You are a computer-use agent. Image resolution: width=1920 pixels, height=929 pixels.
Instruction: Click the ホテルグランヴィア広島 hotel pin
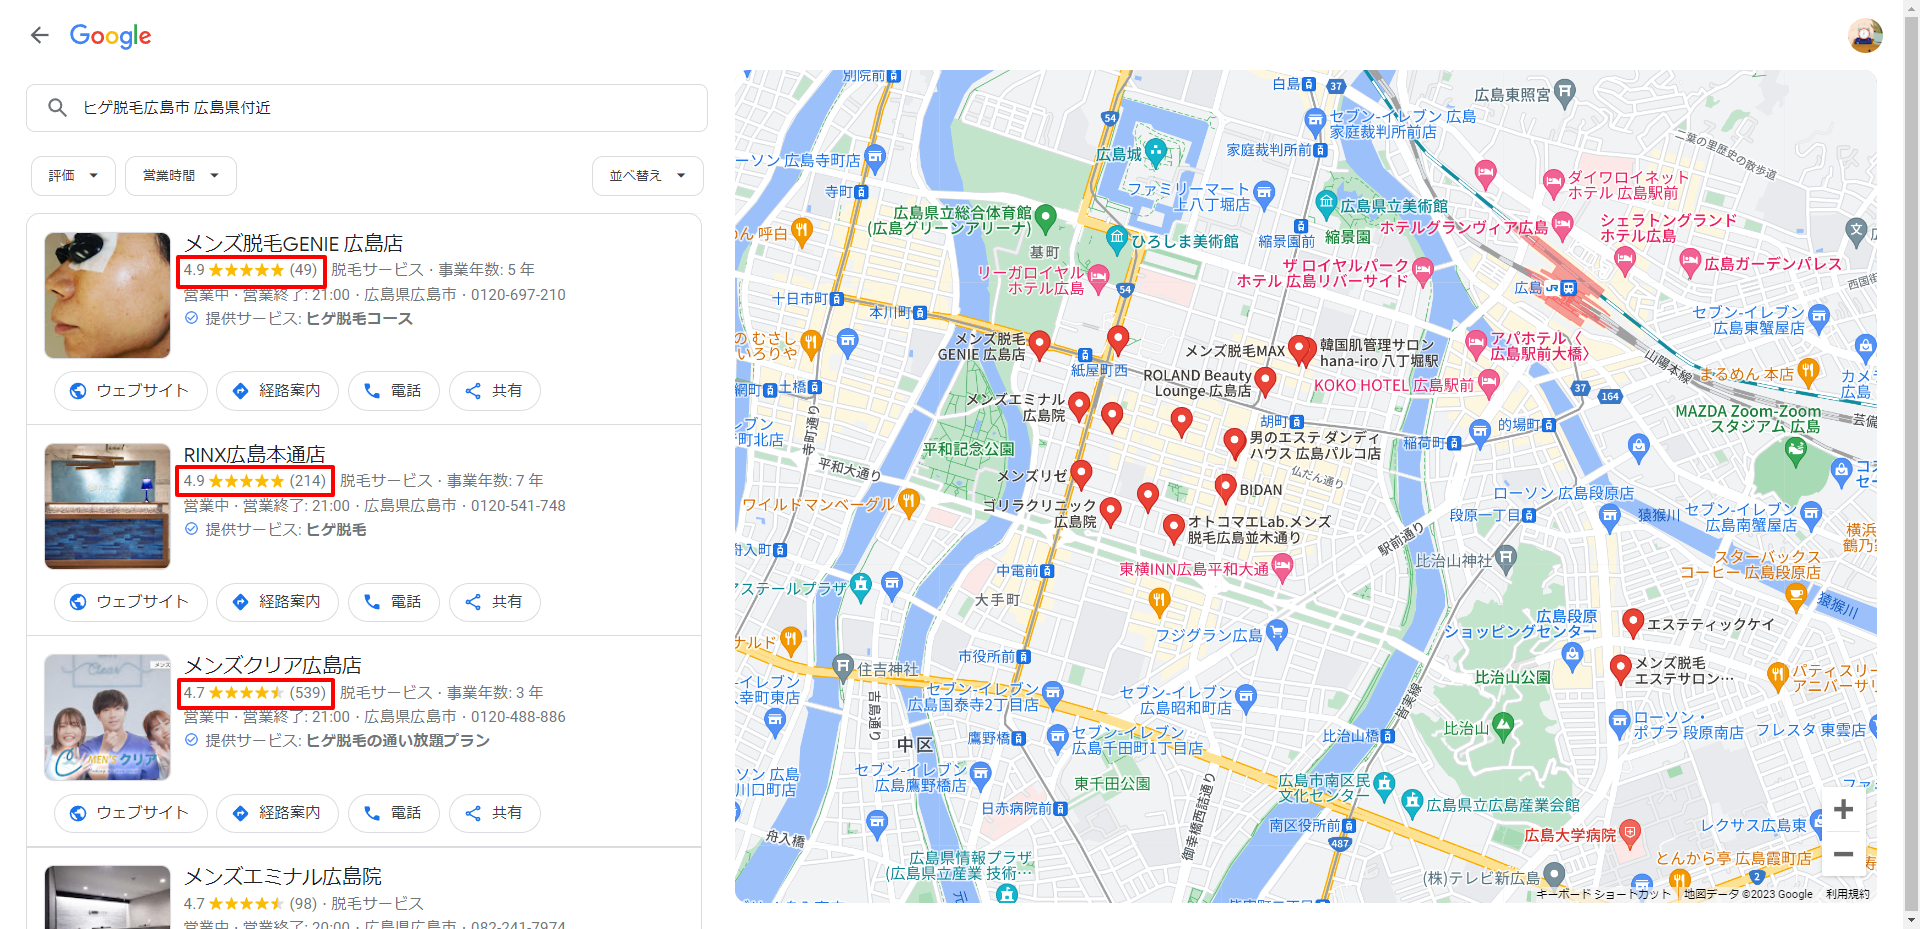(1562, 226)
